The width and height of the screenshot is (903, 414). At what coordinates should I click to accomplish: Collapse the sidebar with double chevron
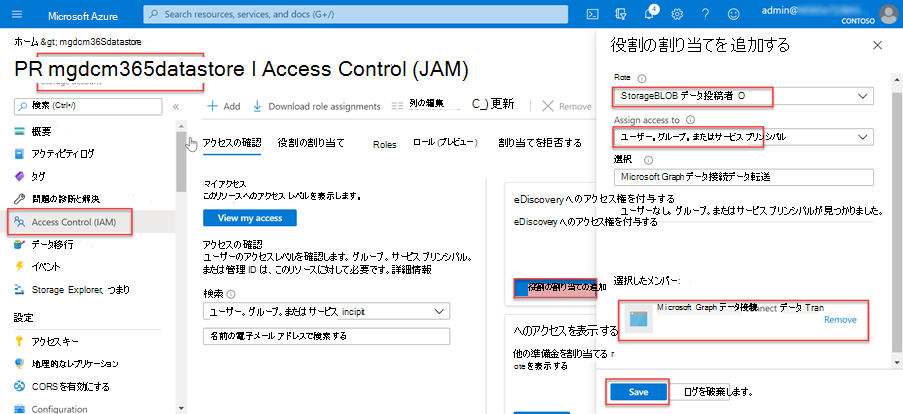point(176,107)
